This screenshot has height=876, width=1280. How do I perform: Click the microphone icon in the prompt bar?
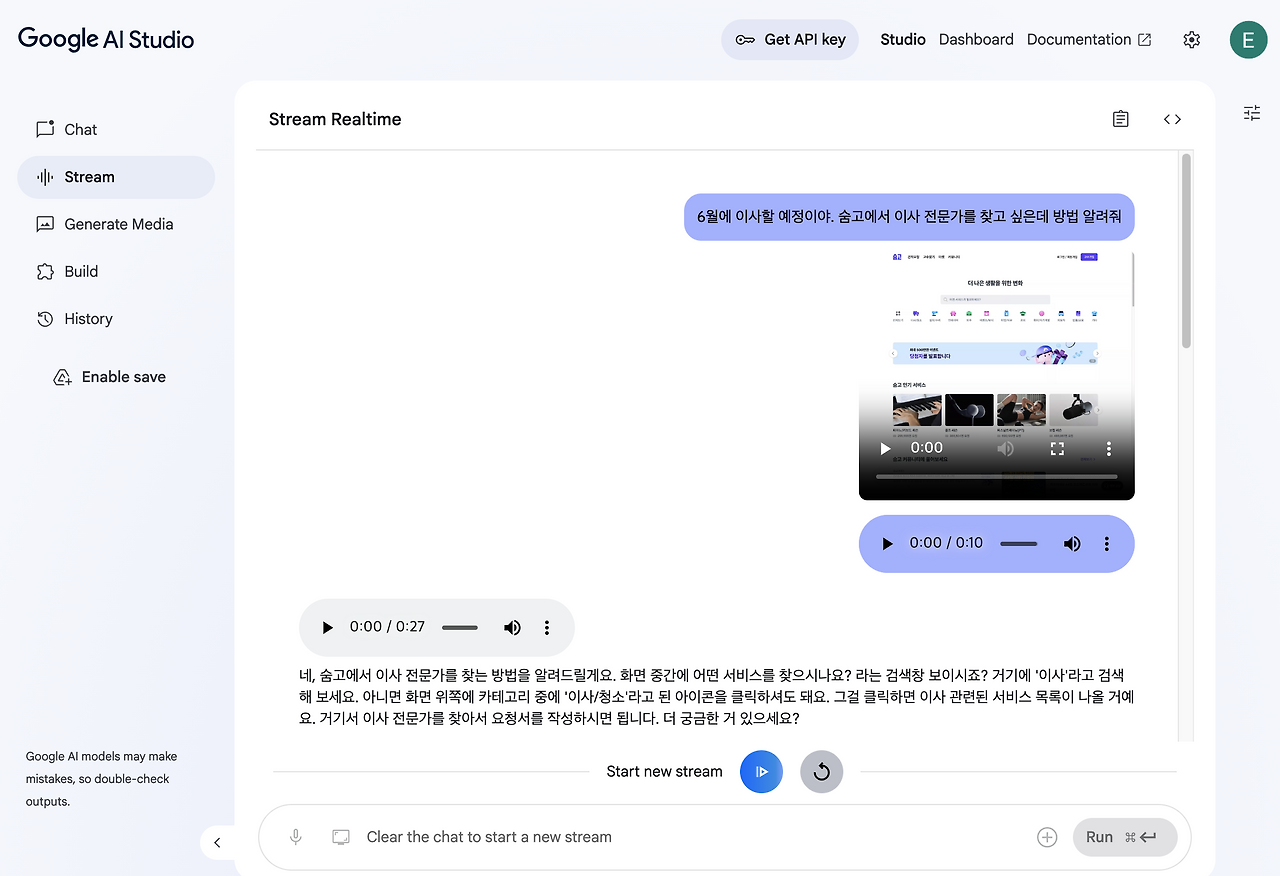[295, 837]
